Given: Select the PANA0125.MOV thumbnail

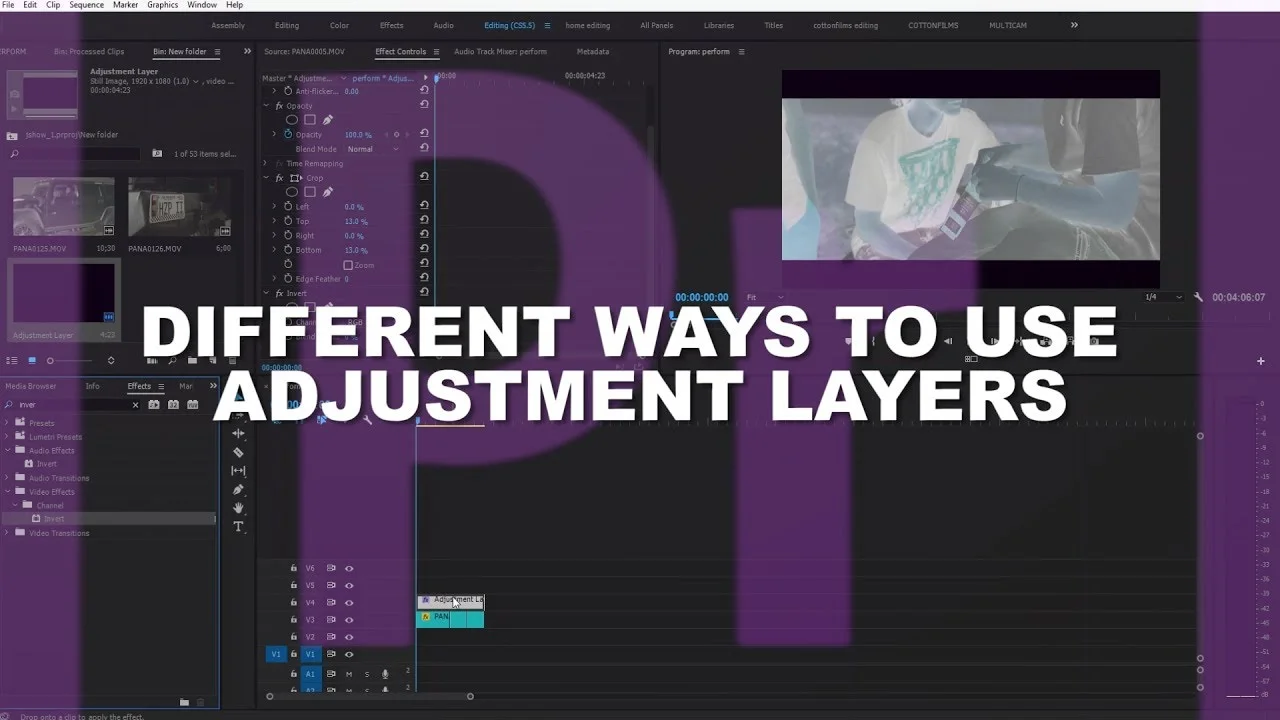Looking at the screenshot, I should tap(63, 207).
